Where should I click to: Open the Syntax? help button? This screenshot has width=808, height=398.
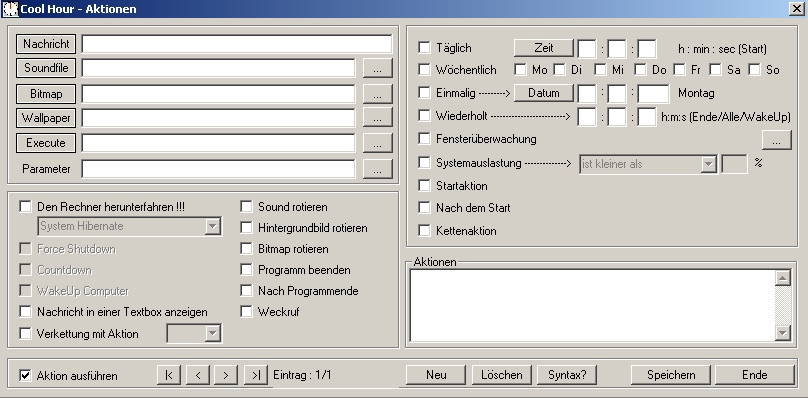point(567,375)
